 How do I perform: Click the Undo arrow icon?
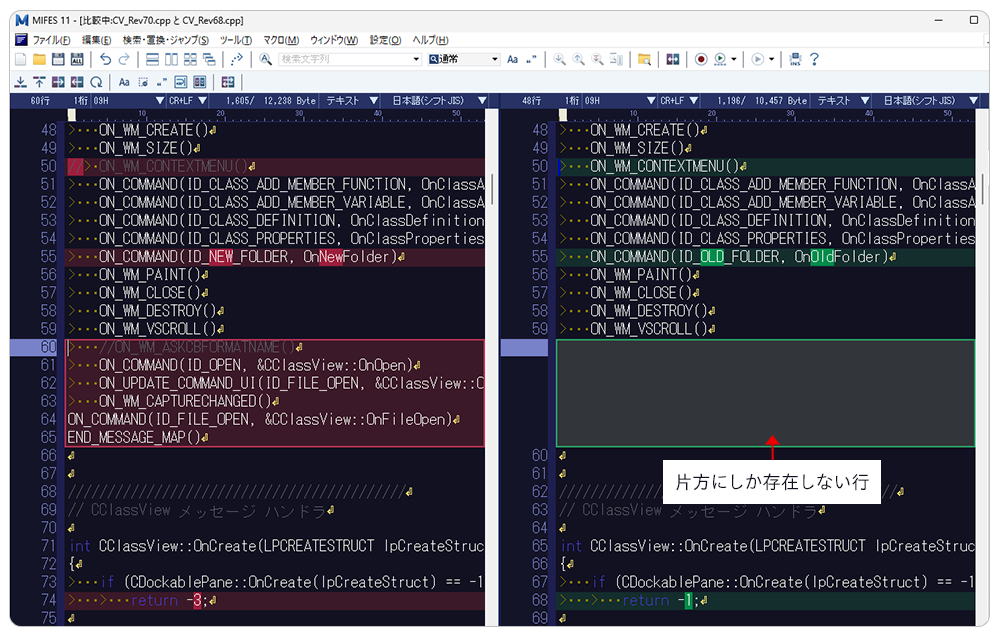[x=105, y=60]
